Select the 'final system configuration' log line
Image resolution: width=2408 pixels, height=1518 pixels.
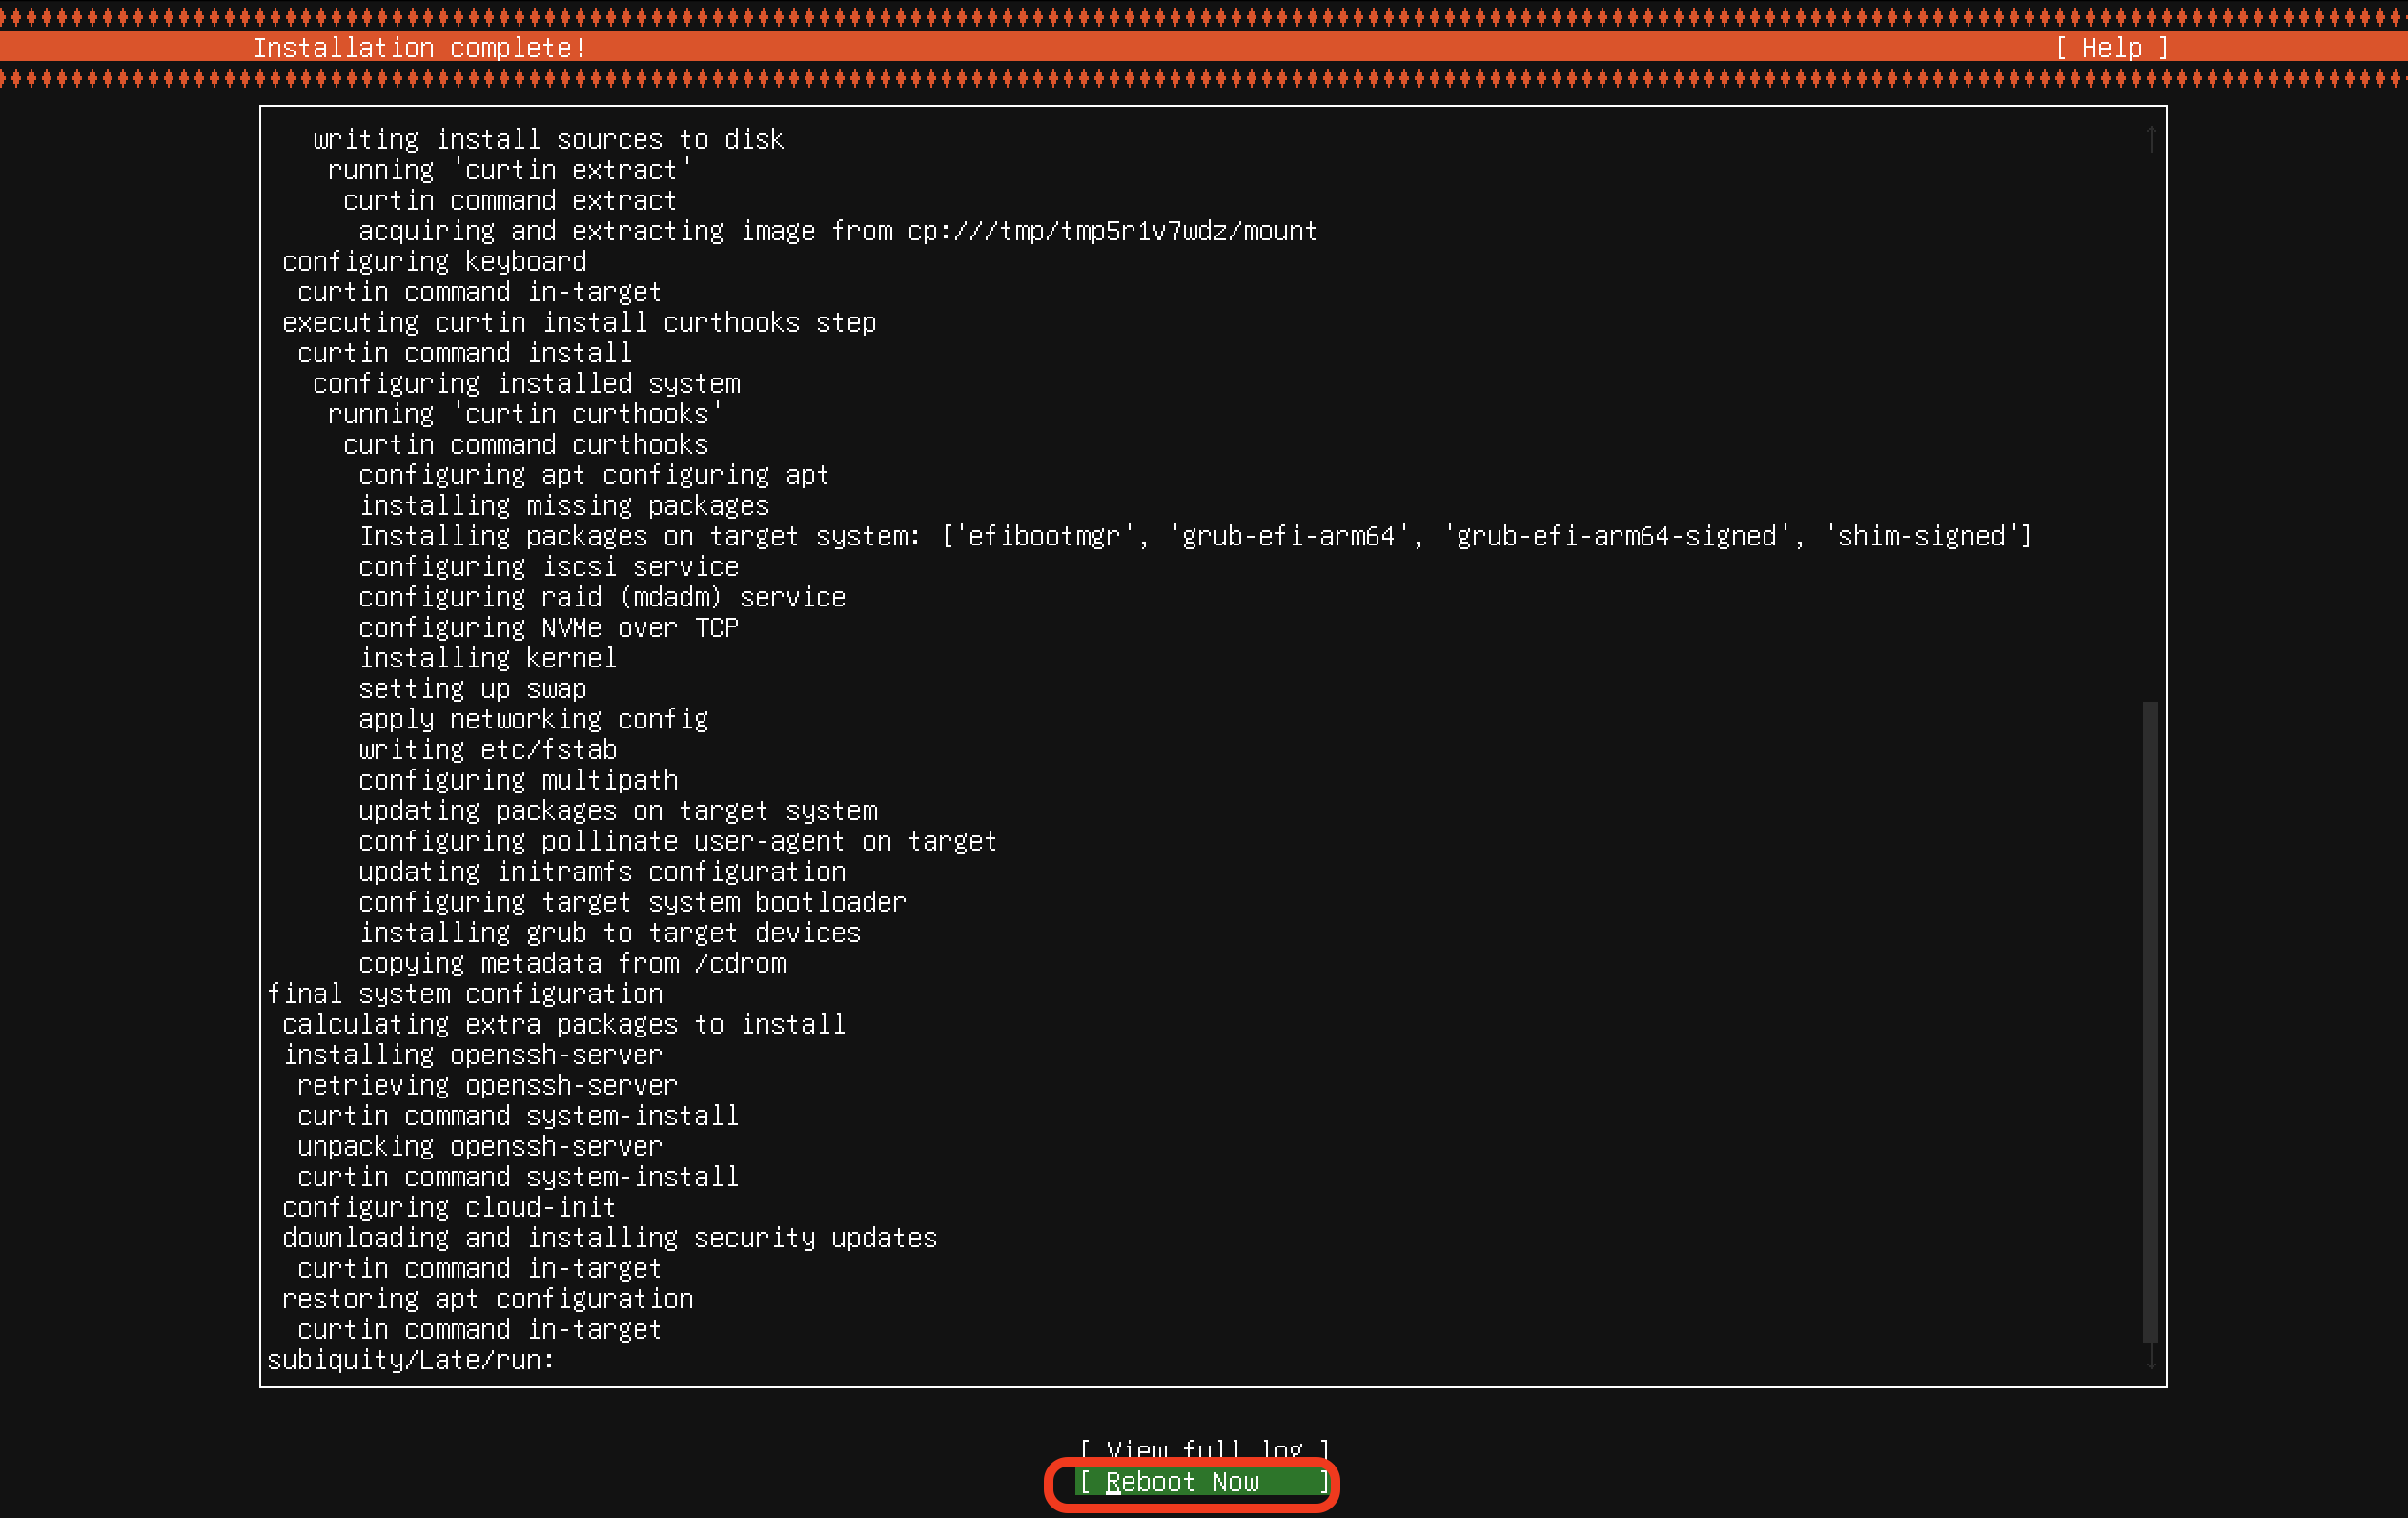[465, 994]
